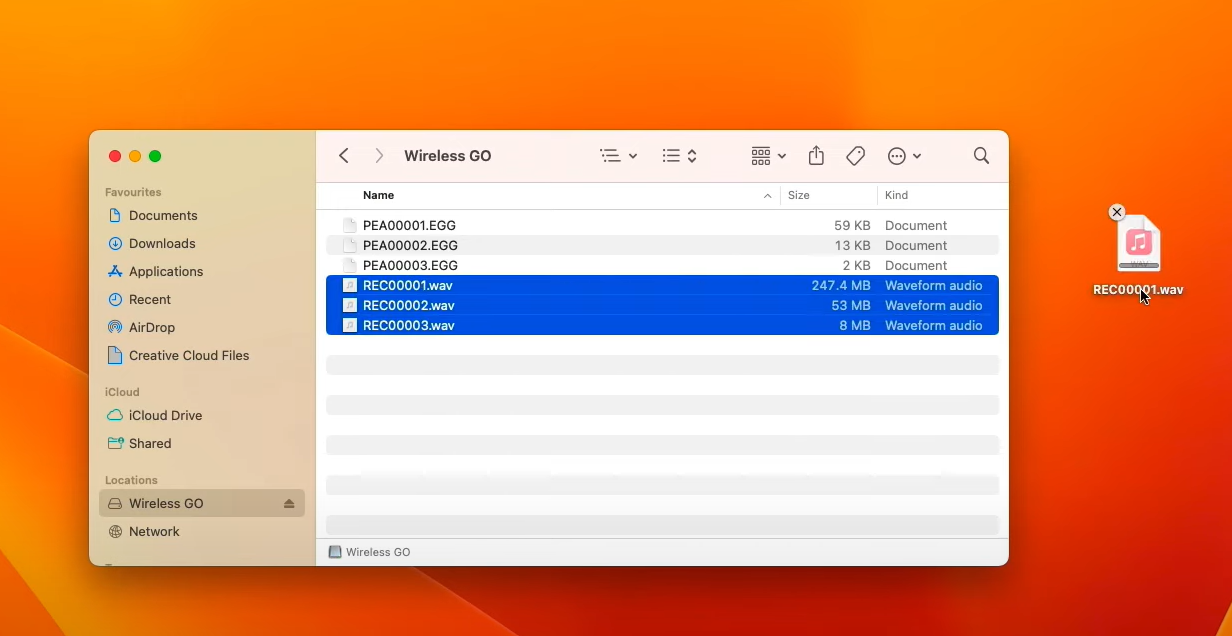Open iCloud Drive in the sidebar

coord(202,415)
